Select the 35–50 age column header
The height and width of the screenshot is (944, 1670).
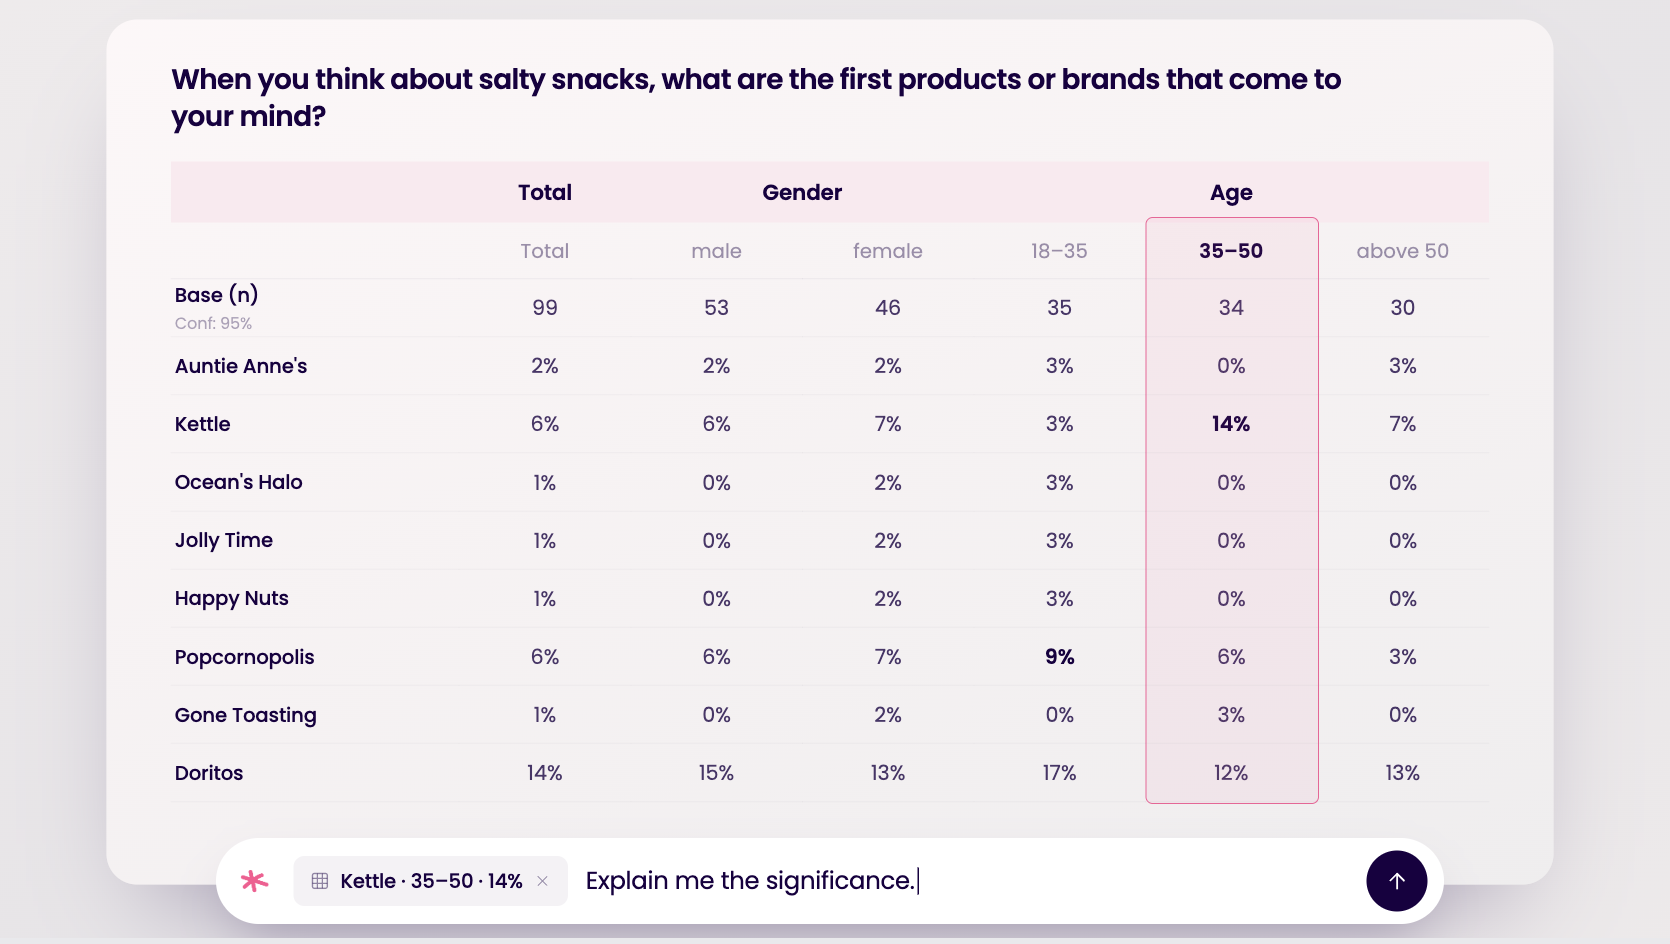(1231, 251)
